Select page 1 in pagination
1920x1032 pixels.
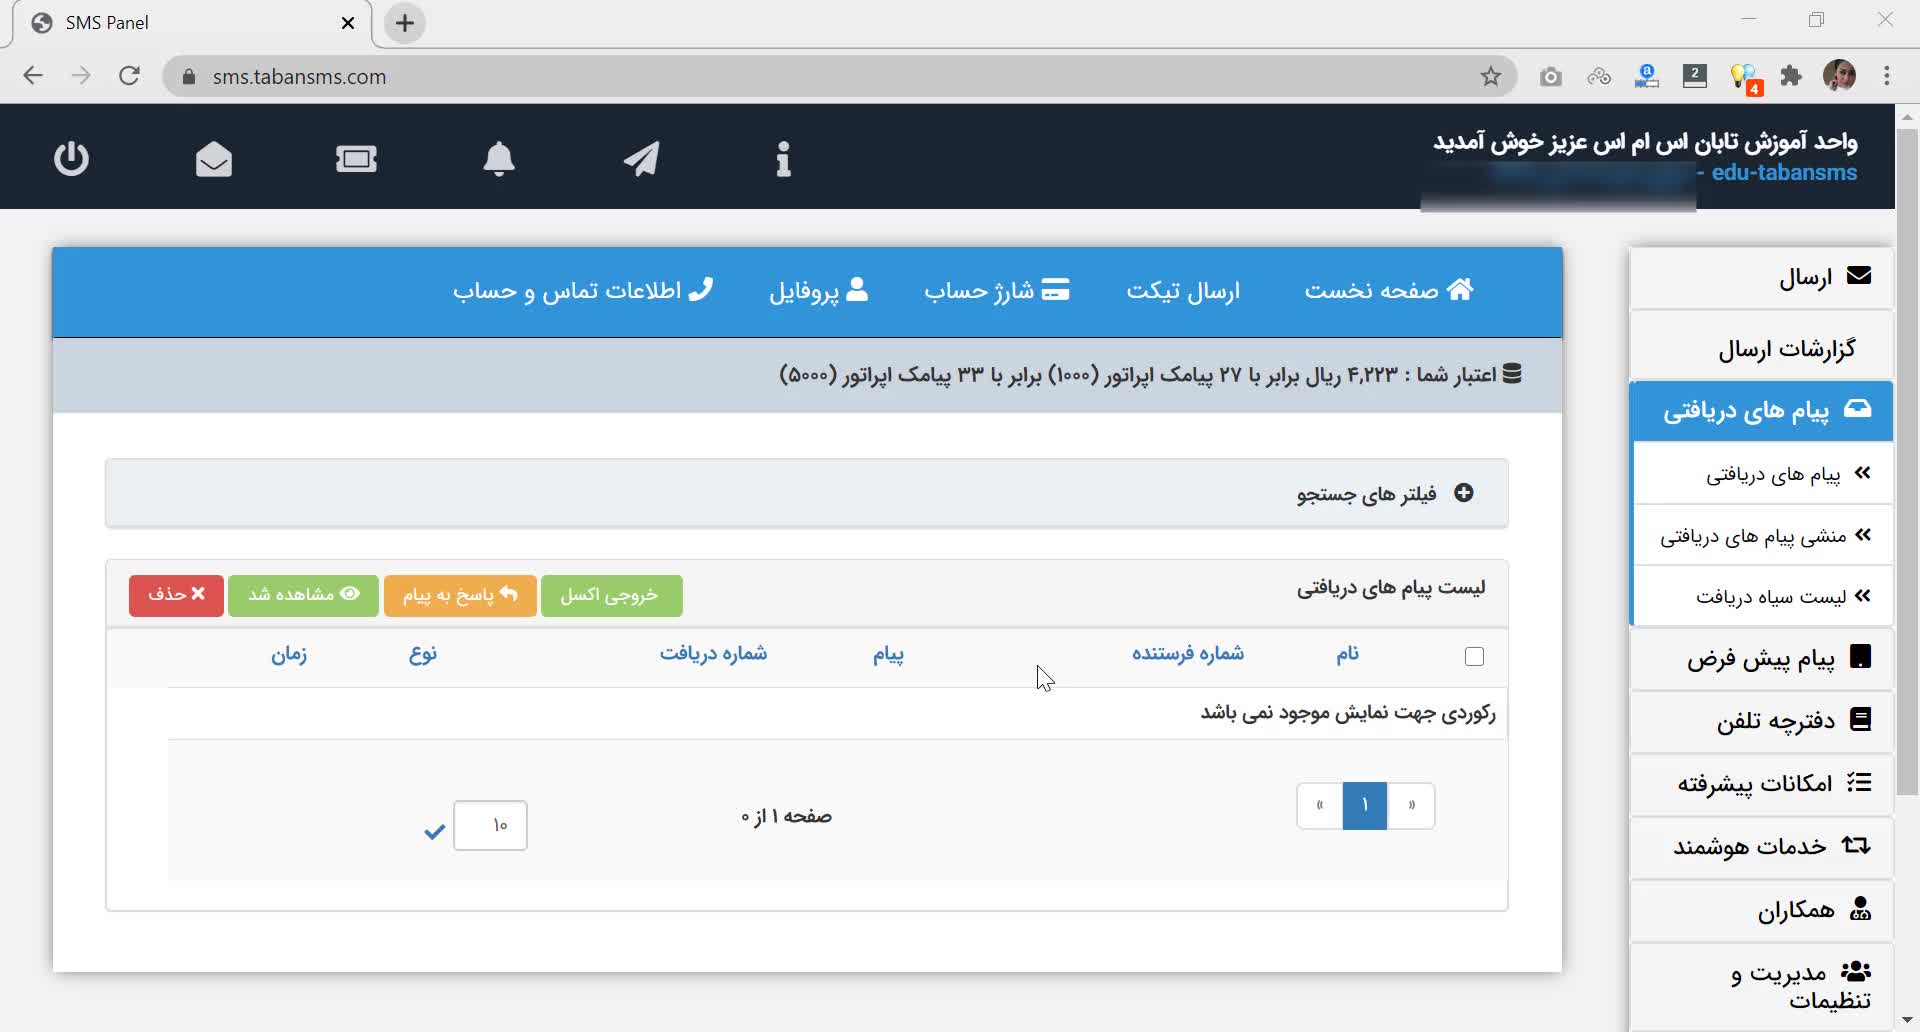1364,806
